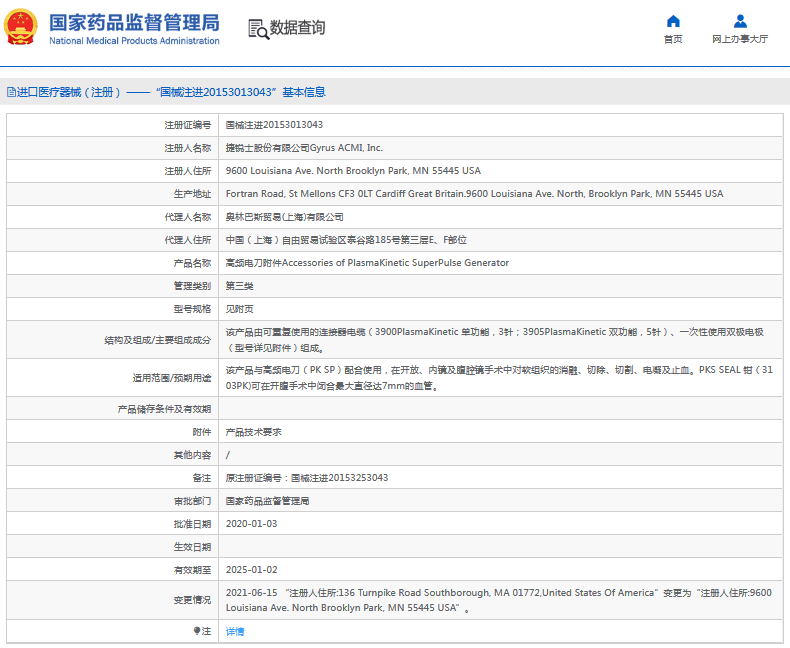
Task: Select remark 原注册证编号 国械注进20153253043
Action: [x=307, y=478]
